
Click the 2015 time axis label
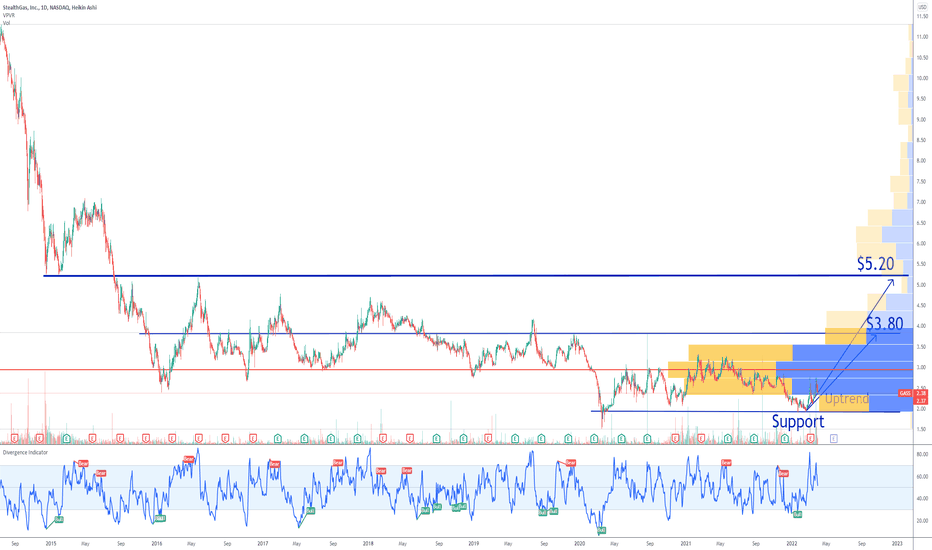click(51, 543)
